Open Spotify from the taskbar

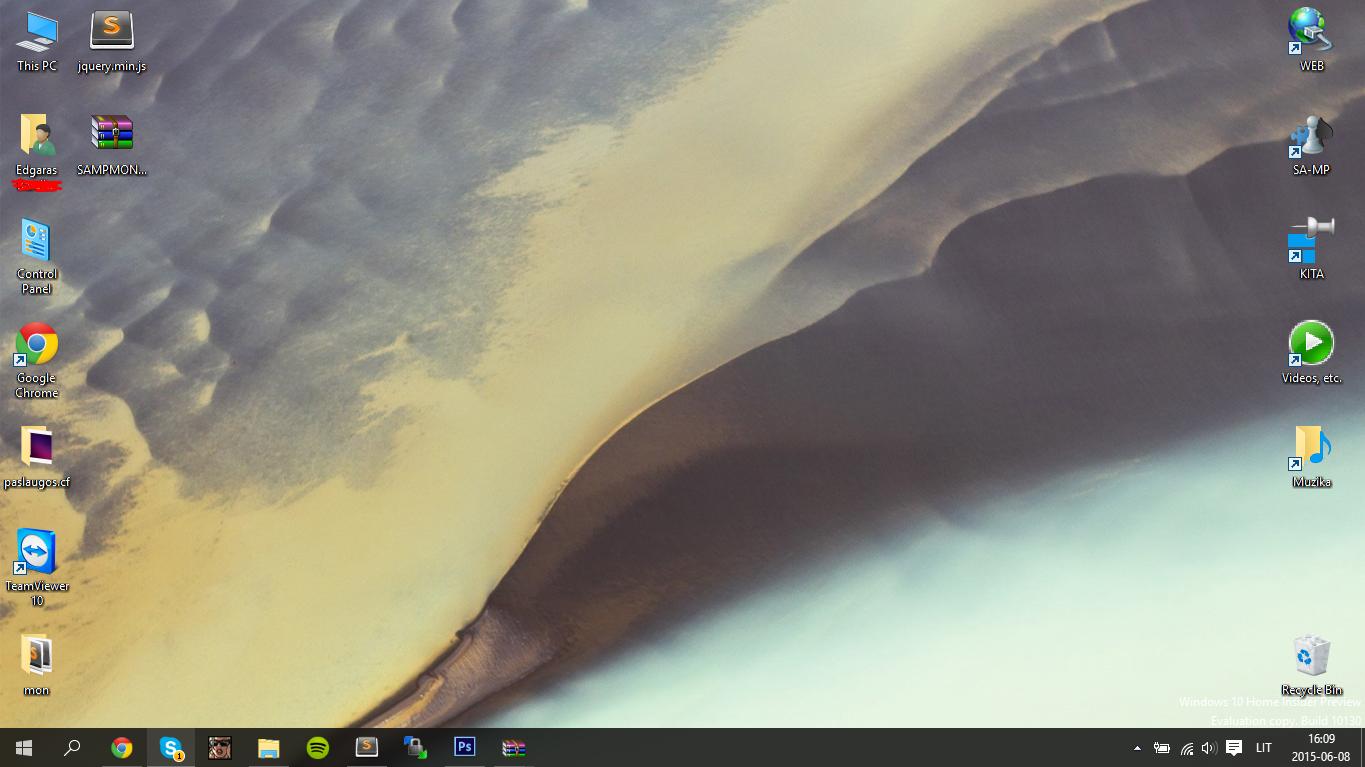[318, 748]
